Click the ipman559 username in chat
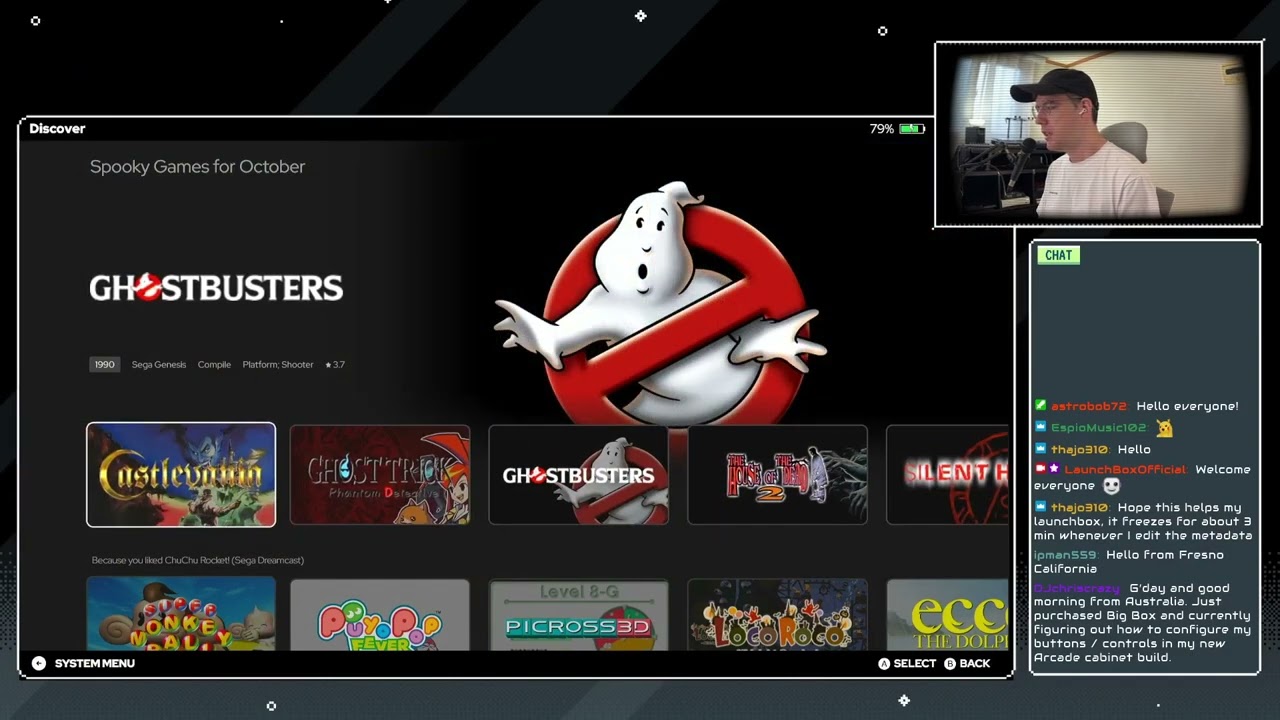Viewport: 1280px width, 720px height. pos(1066,555)
